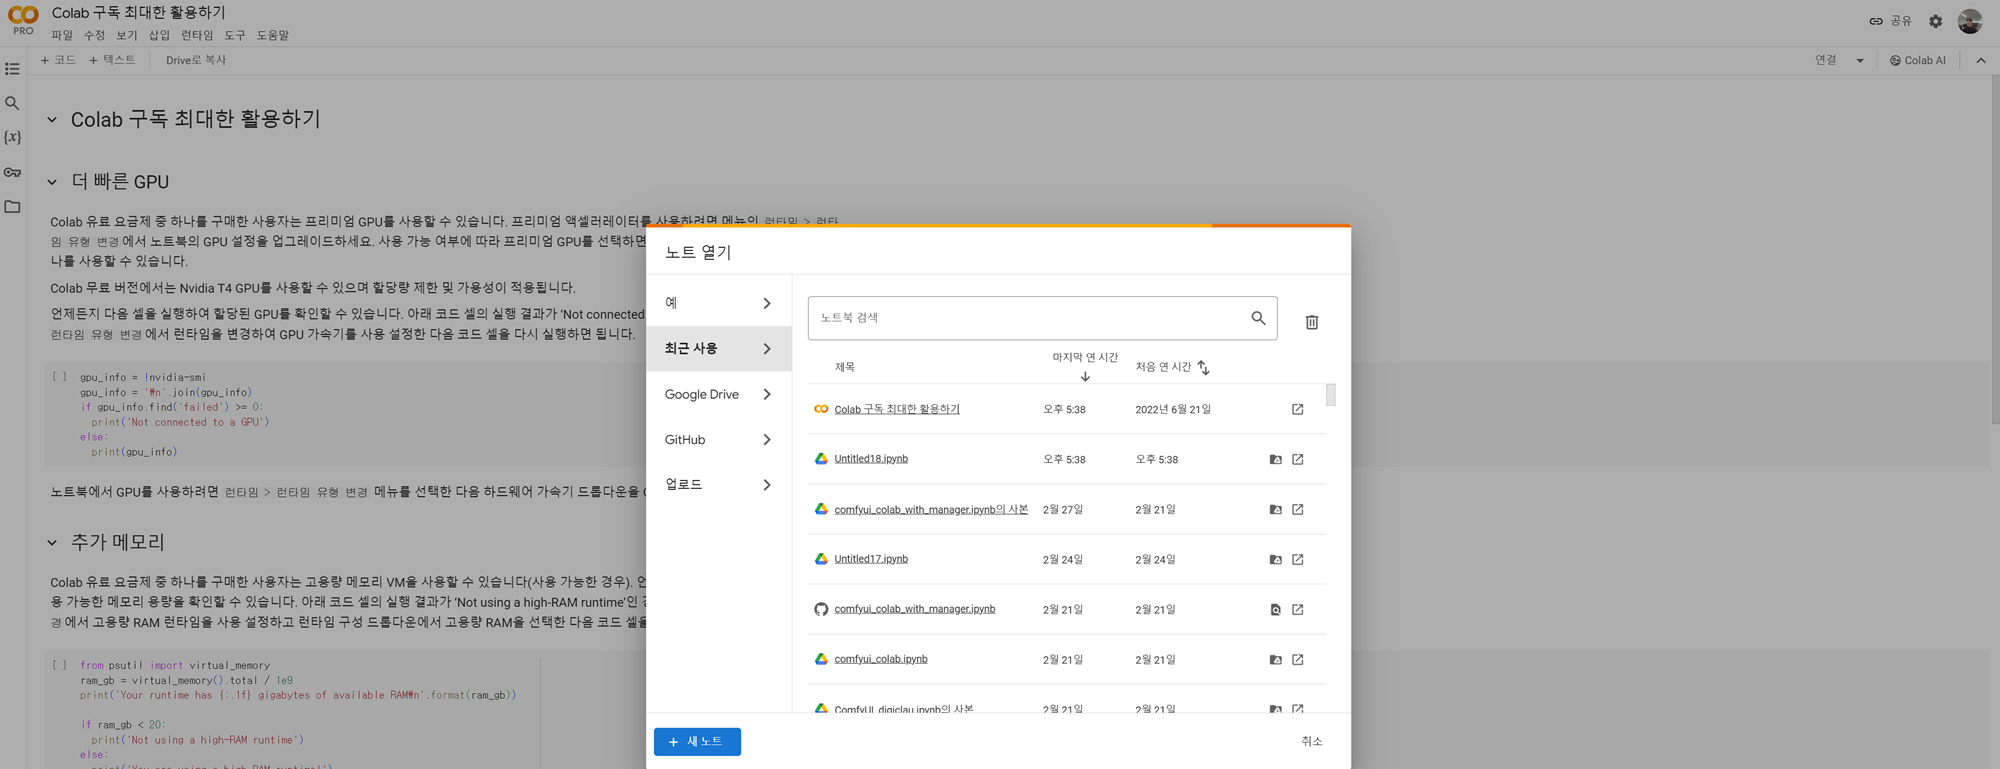
Task: Click Drive로 복사 button
Action: point(196,60)
